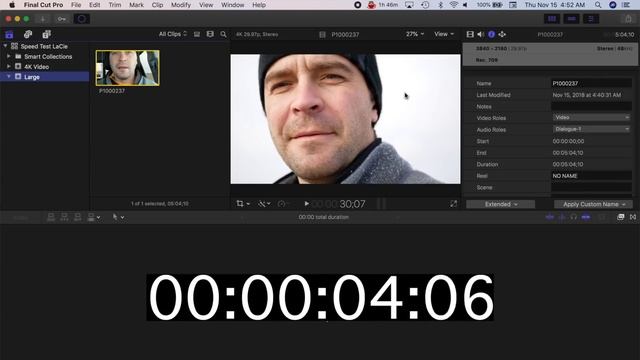Screen dimensions: 640x360
Task: Open the Clip menu
Action: [x=157, y=5]
